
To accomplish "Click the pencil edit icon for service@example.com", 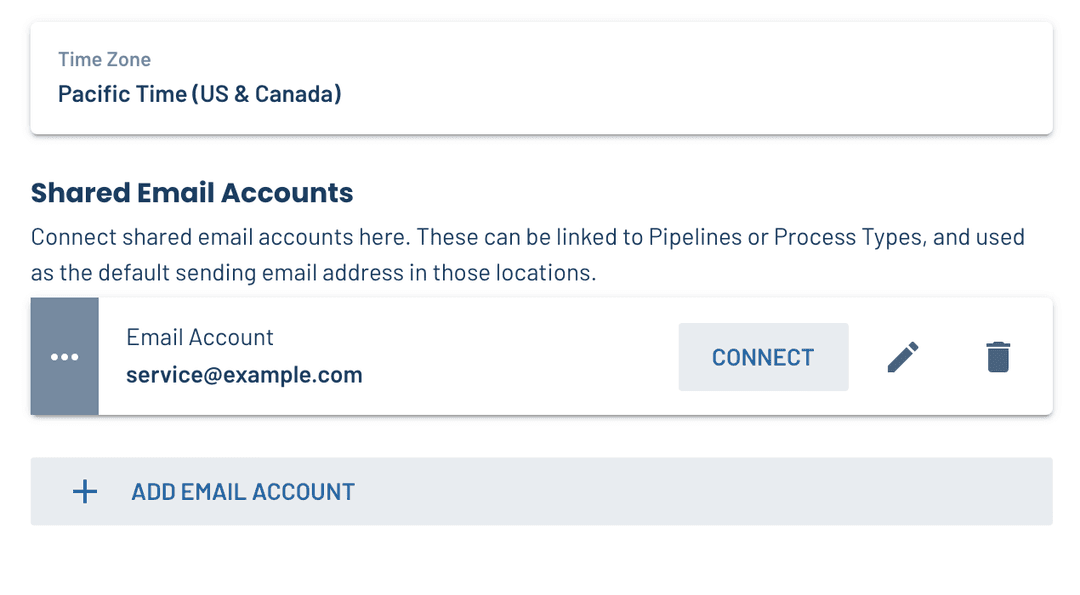I will click(903, 357).
